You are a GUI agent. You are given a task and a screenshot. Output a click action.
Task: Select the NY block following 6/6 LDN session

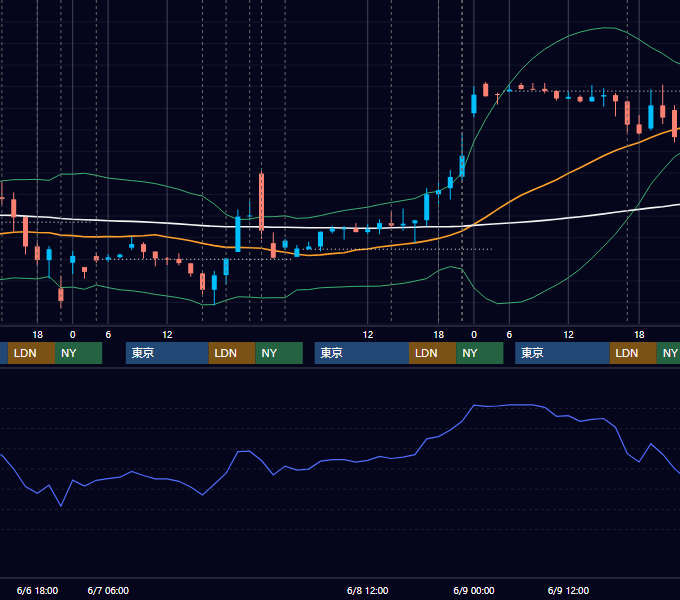(78, 353)
